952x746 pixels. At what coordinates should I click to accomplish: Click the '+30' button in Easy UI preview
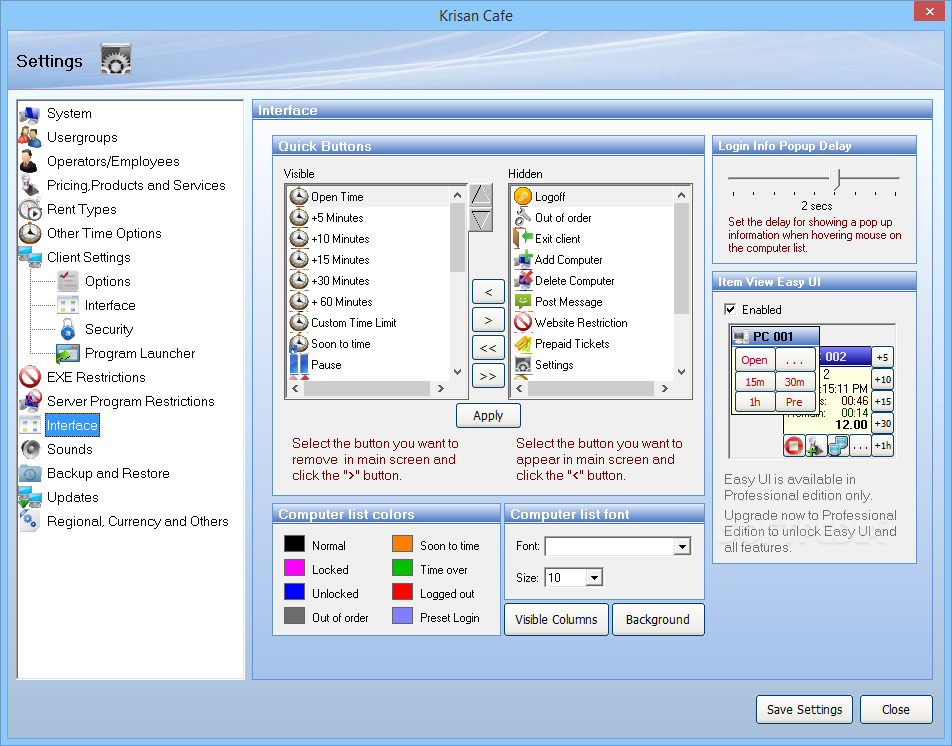[x=882, y=424]
